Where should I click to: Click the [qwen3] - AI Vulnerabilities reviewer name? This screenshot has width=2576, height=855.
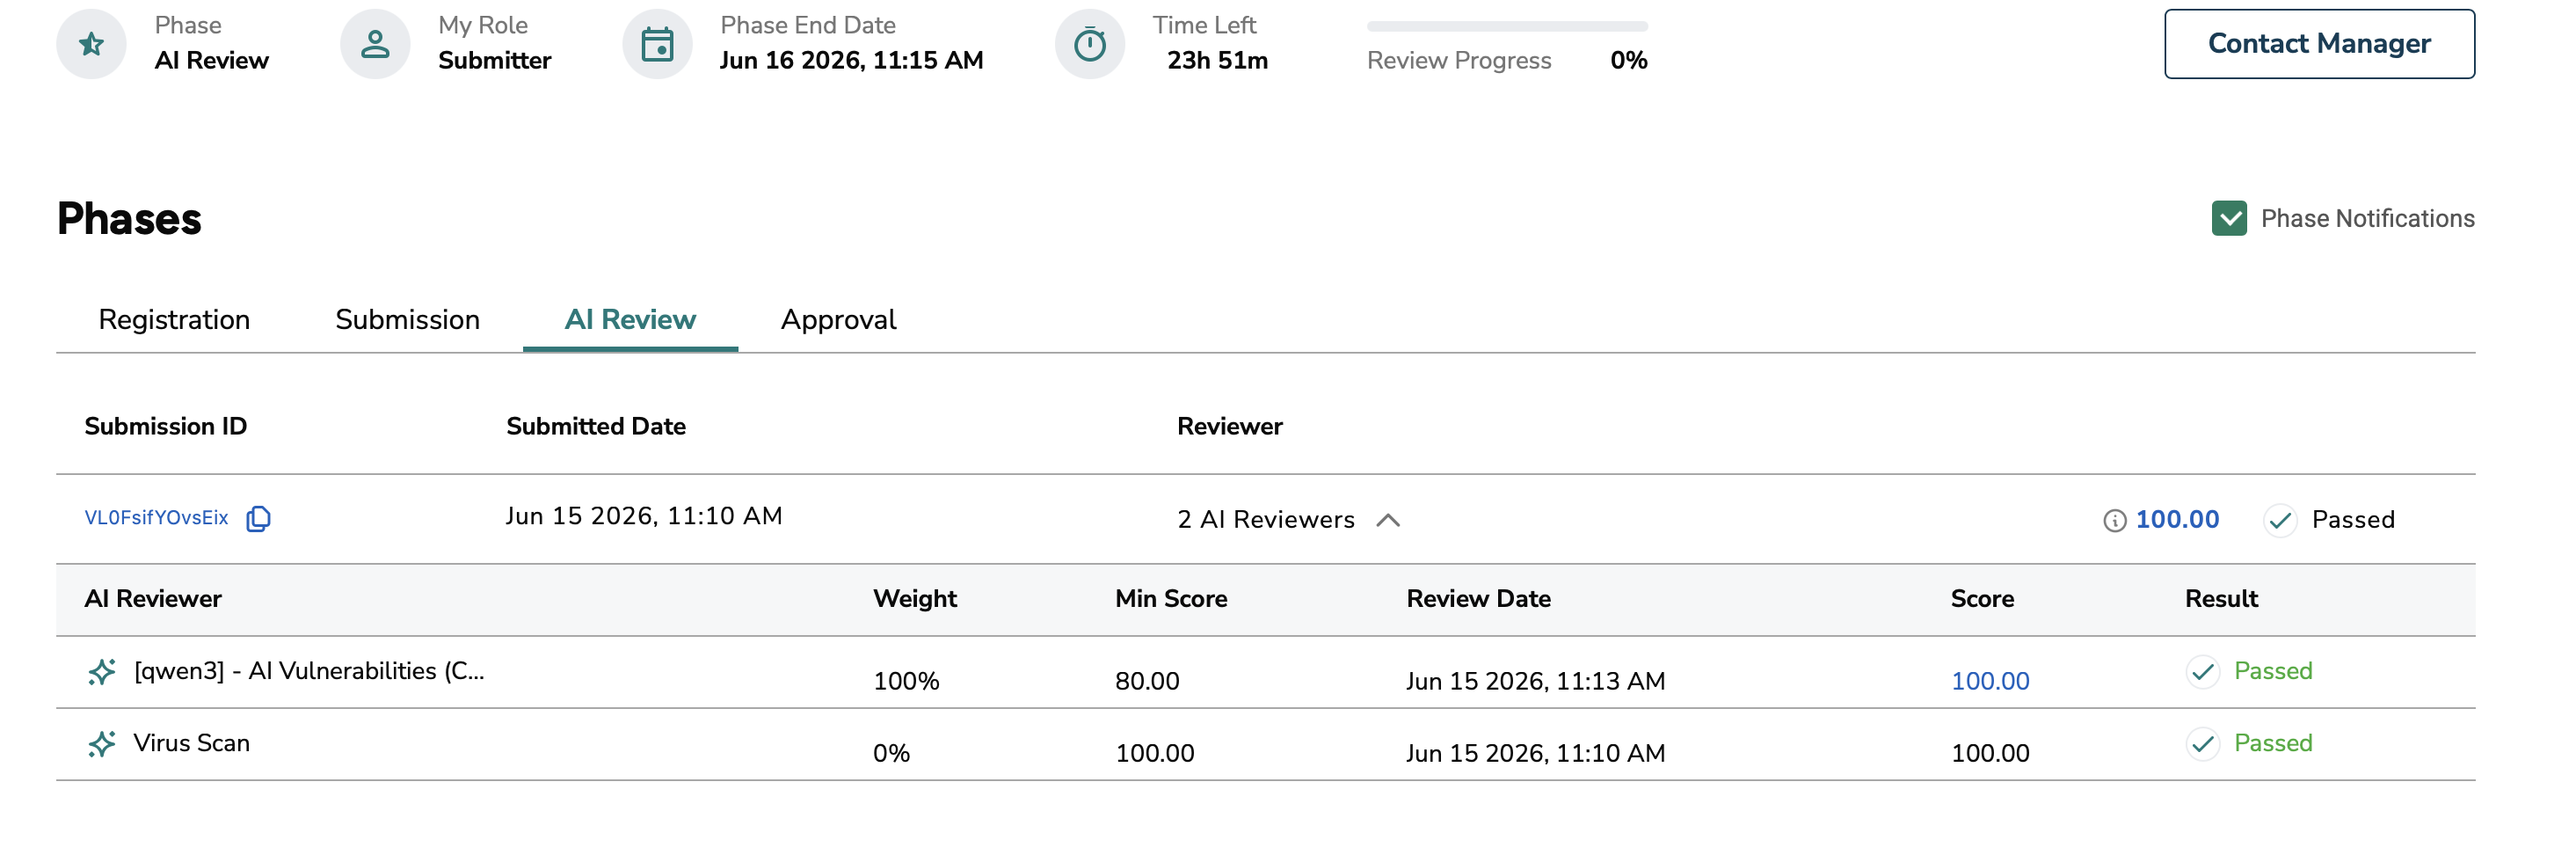click(309, 671)
